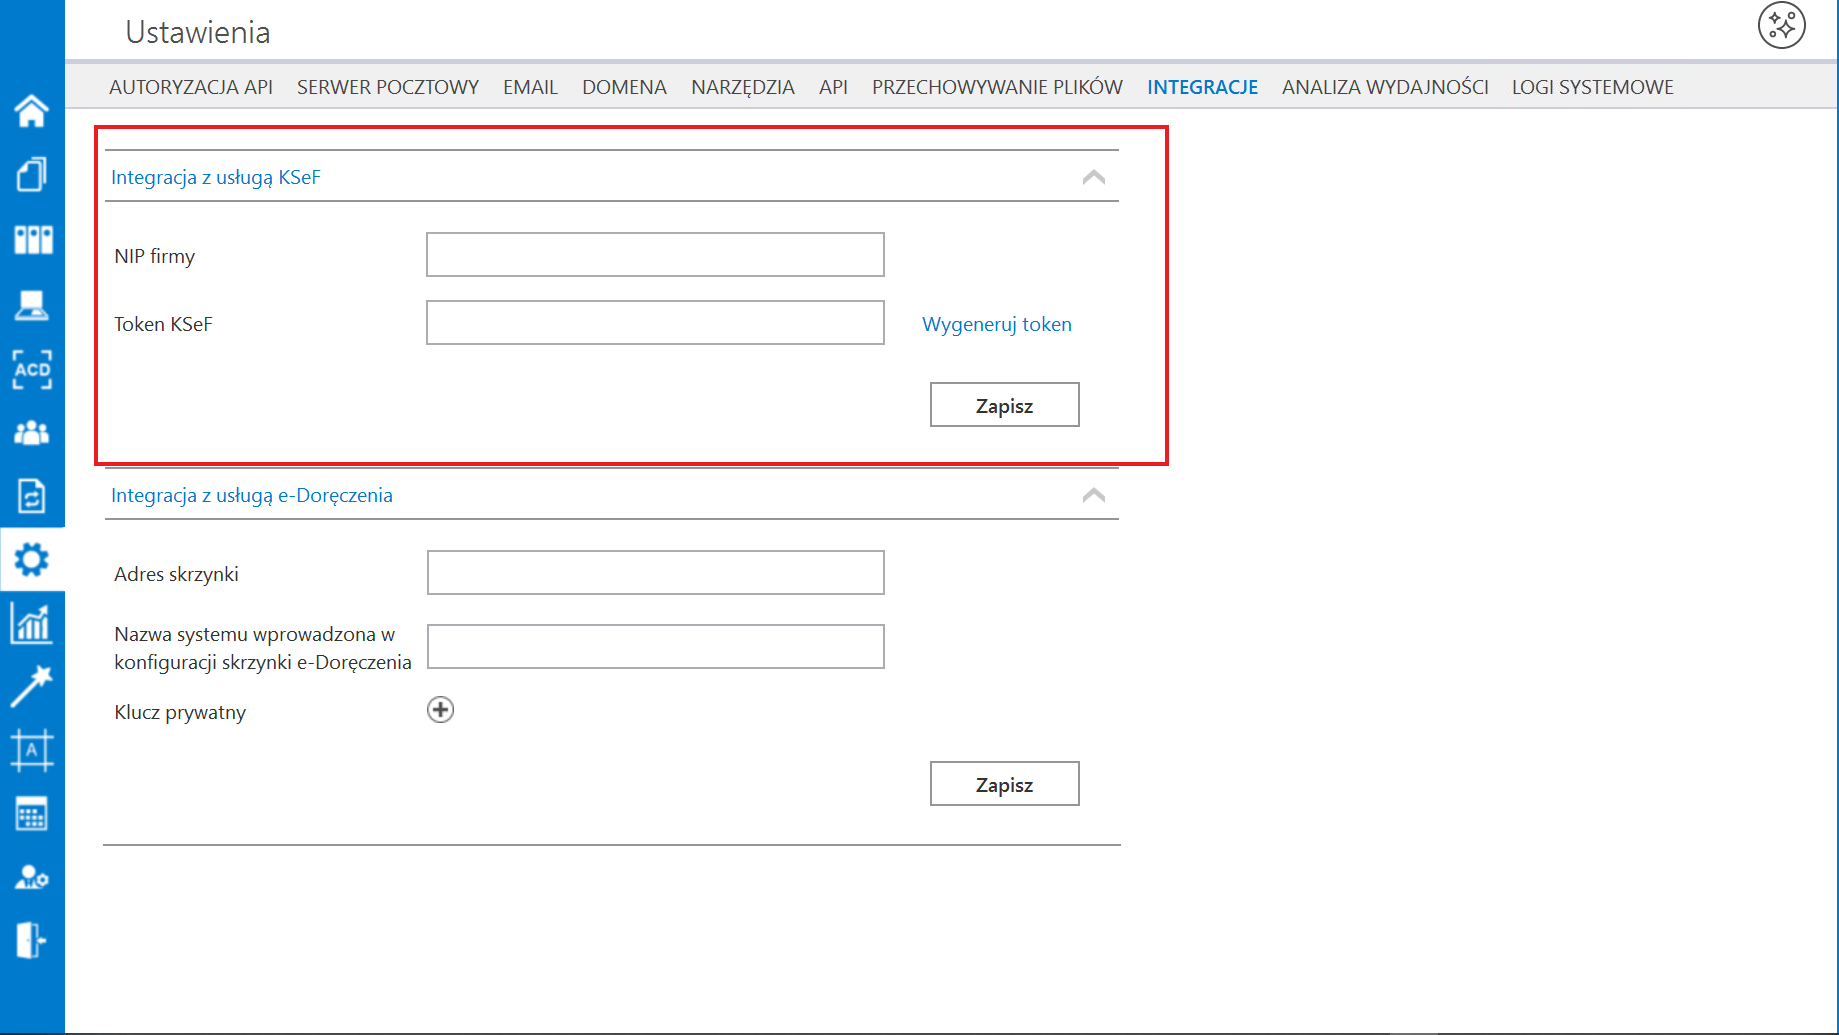Focus the Adres skrzynki text field
Image resolution: width=1839 pixels, height=1035 pixels.
(x=655, y=573)
